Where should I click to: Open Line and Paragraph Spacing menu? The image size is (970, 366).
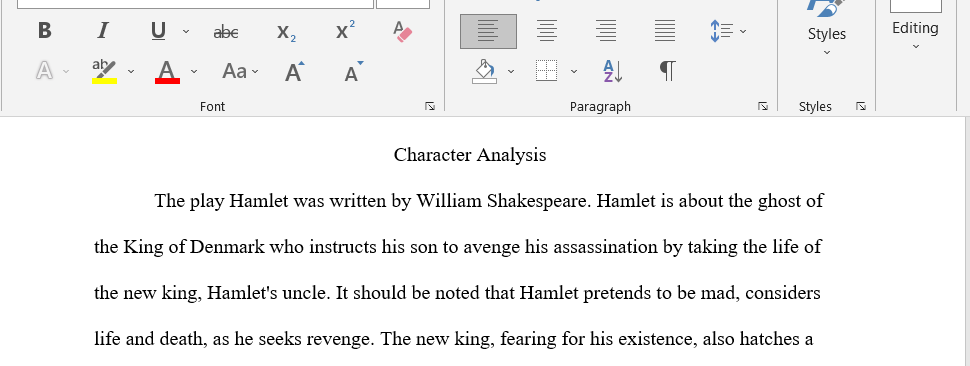click(728, 31)
